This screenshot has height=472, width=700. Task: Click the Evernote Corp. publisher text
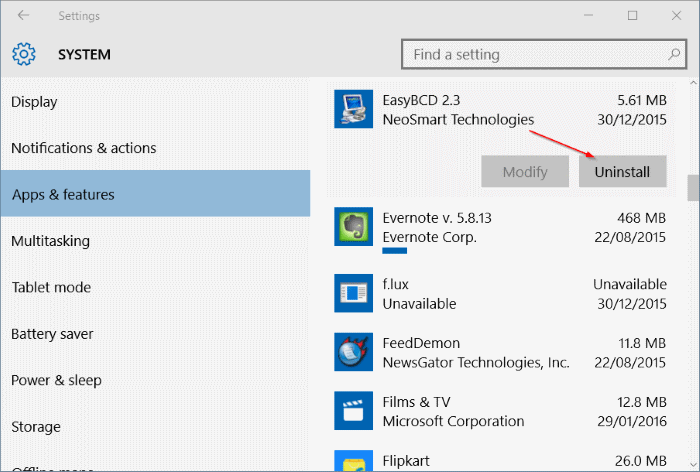[429, 237]
